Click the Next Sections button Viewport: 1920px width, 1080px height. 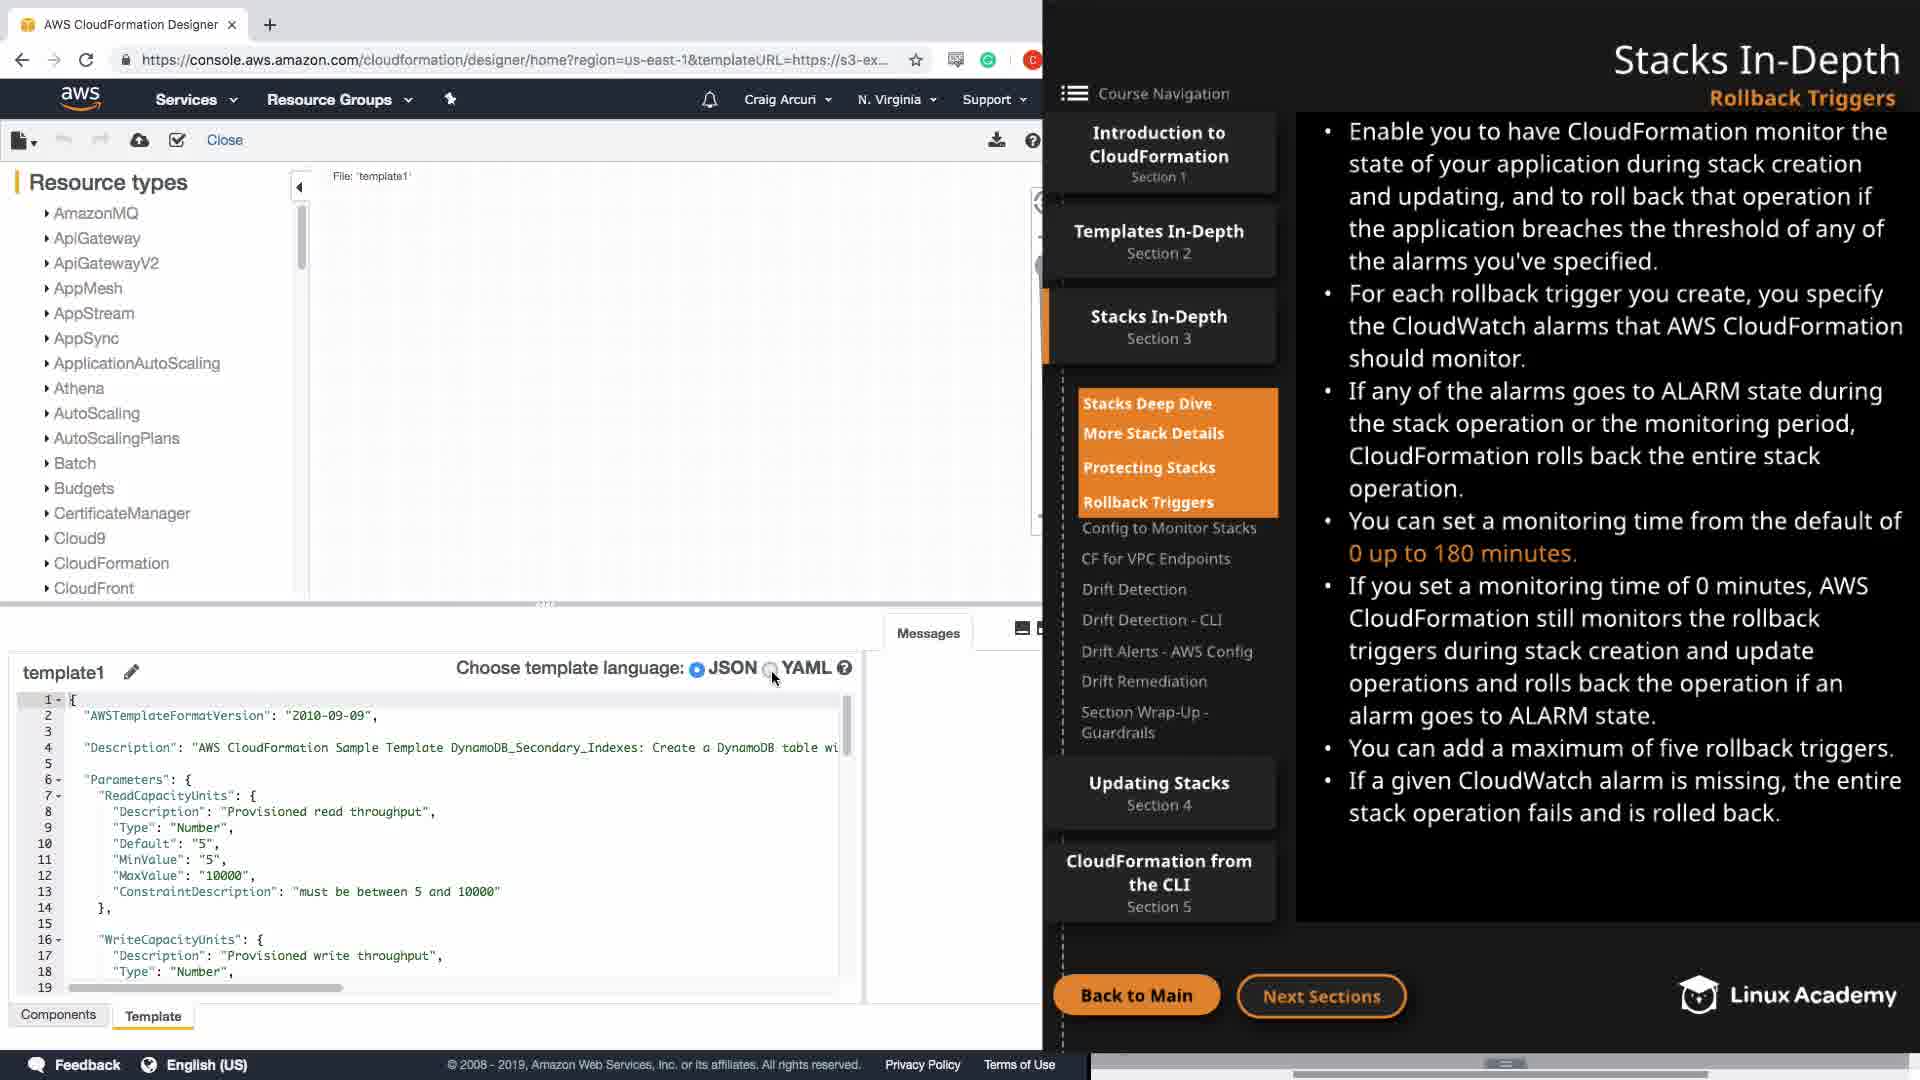tap(1321, 996)
